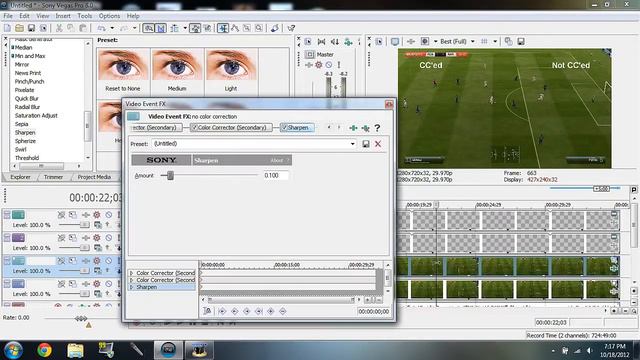Toggle Enable Snapping toolbar button
Image resolution: width=640 pixels, height=360 pixels.
[149, 28]
